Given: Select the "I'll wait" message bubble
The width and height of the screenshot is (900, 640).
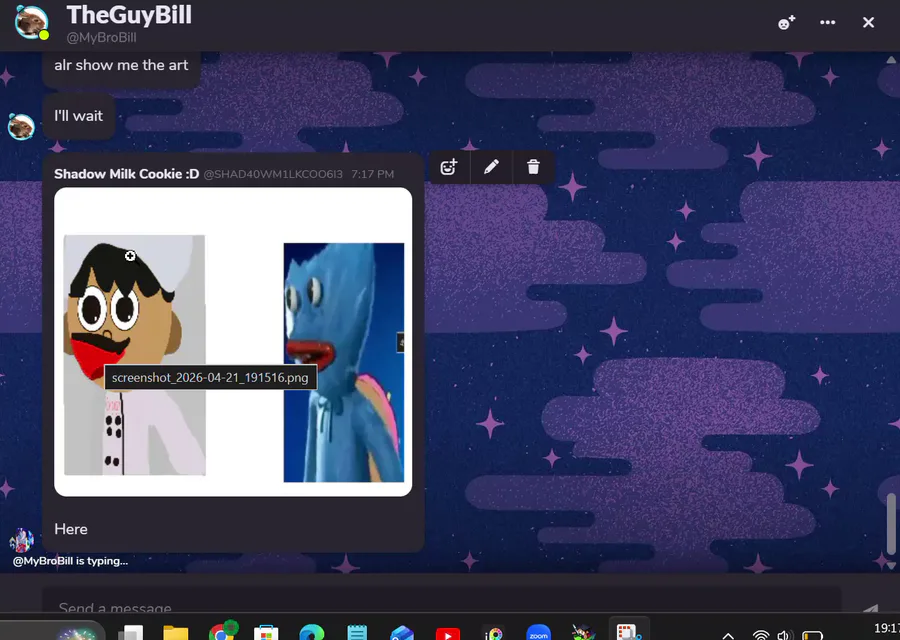Looking at the screenshot, I should [x=79, y=116].
